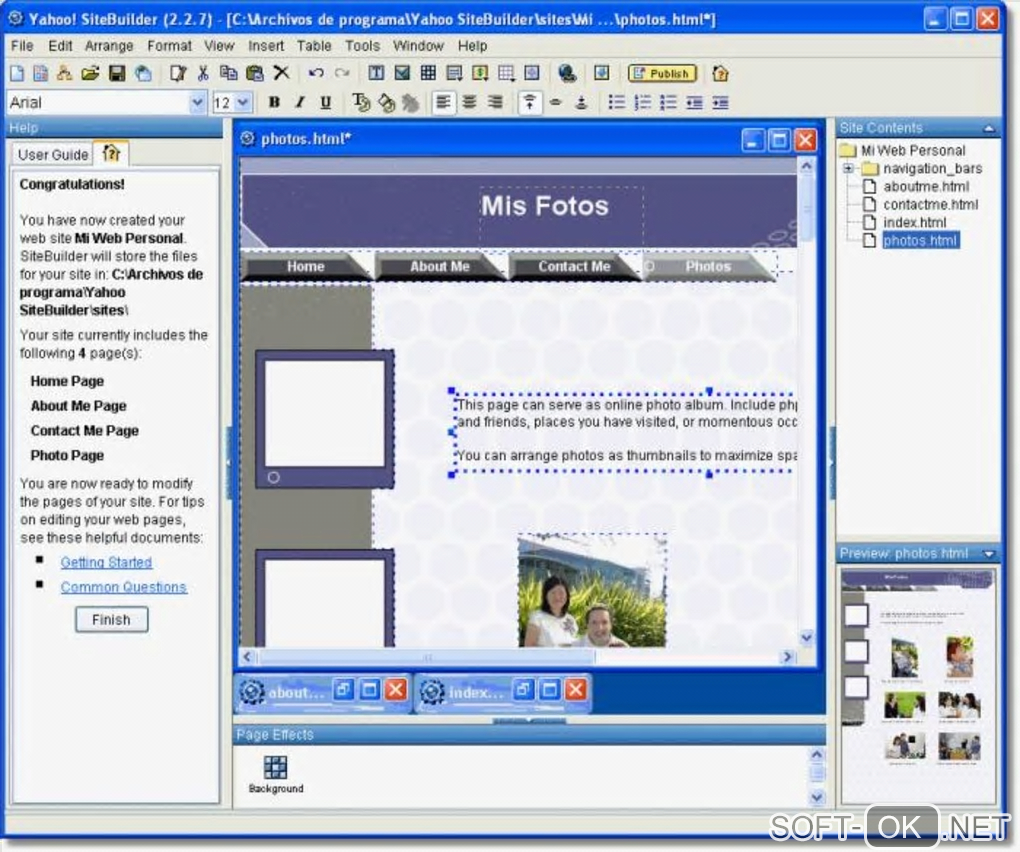Open the Getting Started link
The width and height of the screenshot is (1020, 852).
coord(106,562)
